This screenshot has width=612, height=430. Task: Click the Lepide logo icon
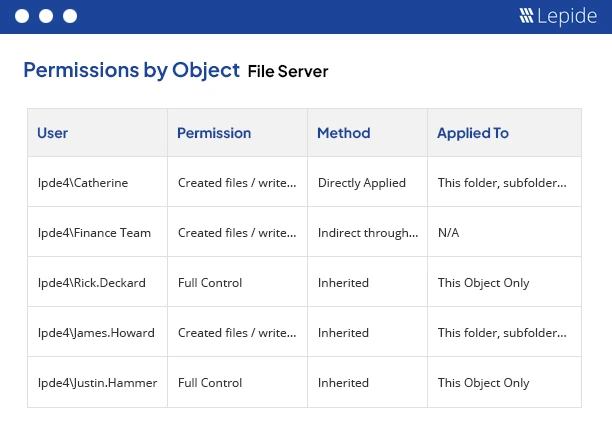[526, 16]
